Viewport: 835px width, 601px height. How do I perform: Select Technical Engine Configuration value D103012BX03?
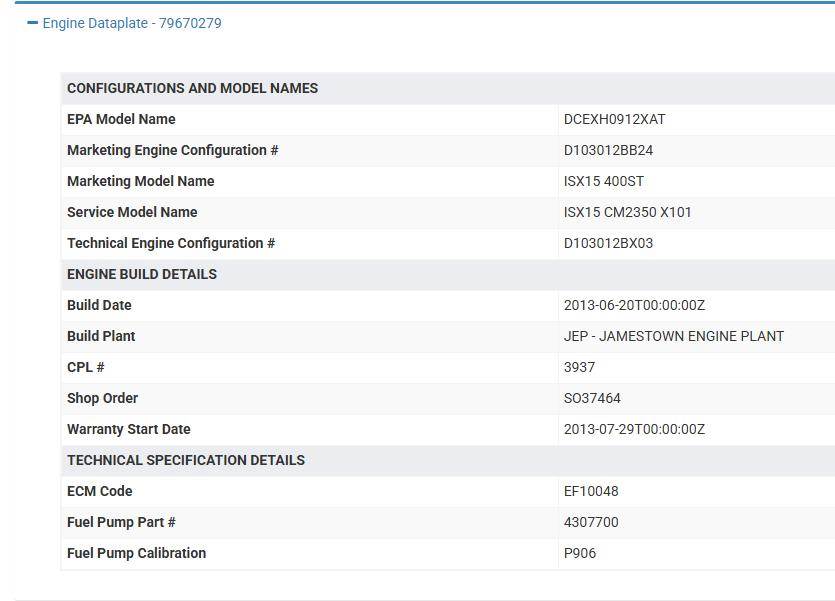pos(608,243)
